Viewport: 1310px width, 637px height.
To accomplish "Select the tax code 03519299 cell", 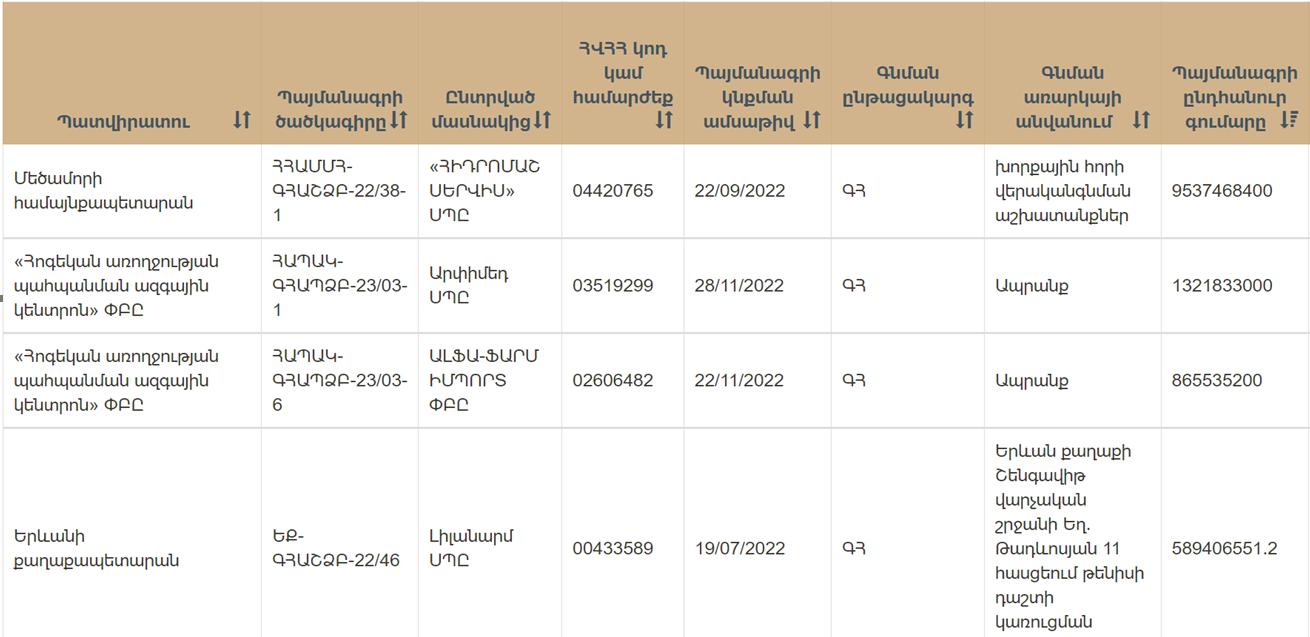I will point(623,286).
